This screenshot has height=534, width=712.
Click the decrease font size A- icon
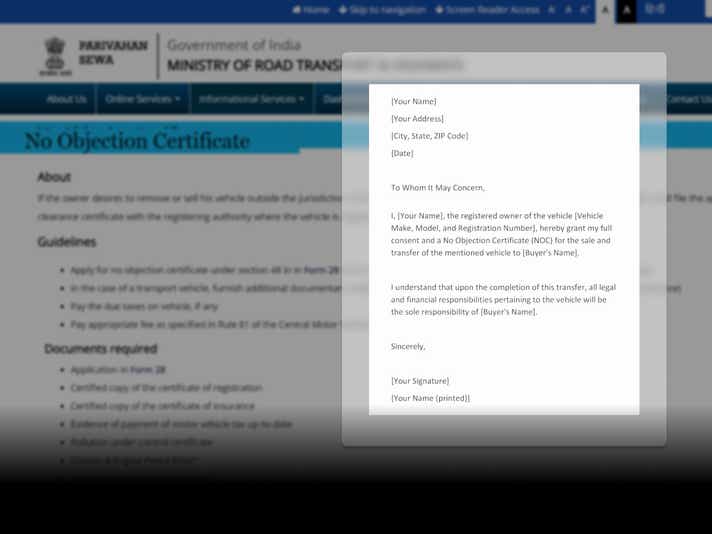551,10
